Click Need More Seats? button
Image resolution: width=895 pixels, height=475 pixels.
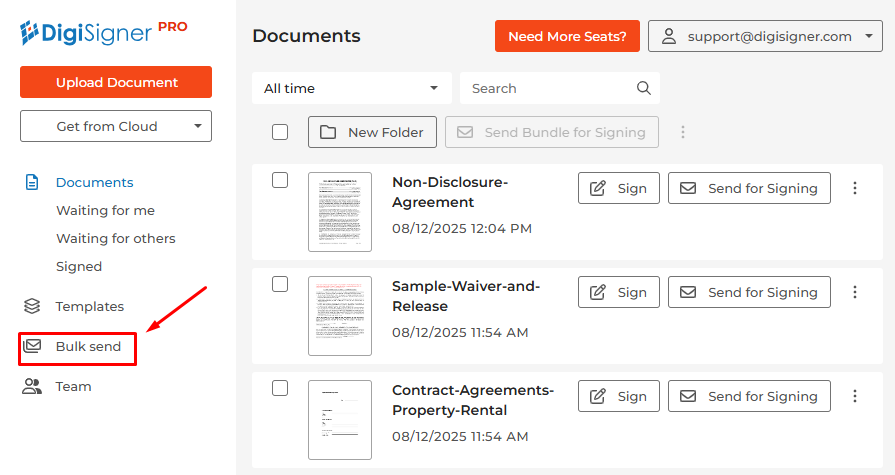click(x=567, y=36)
